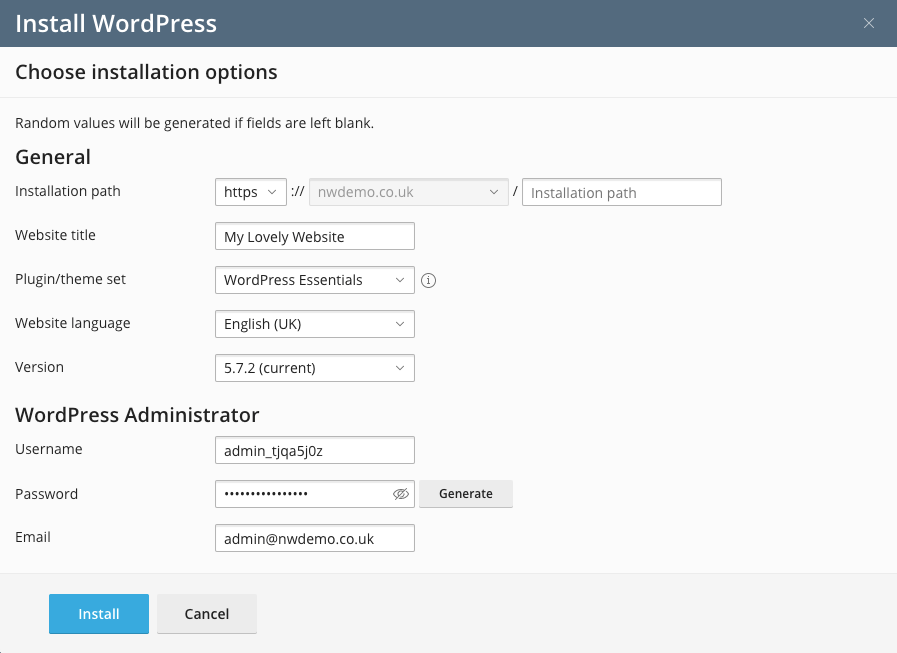
Task: Focus the Installation path text field
Action: pyautogui.click(x=622, y=192)
